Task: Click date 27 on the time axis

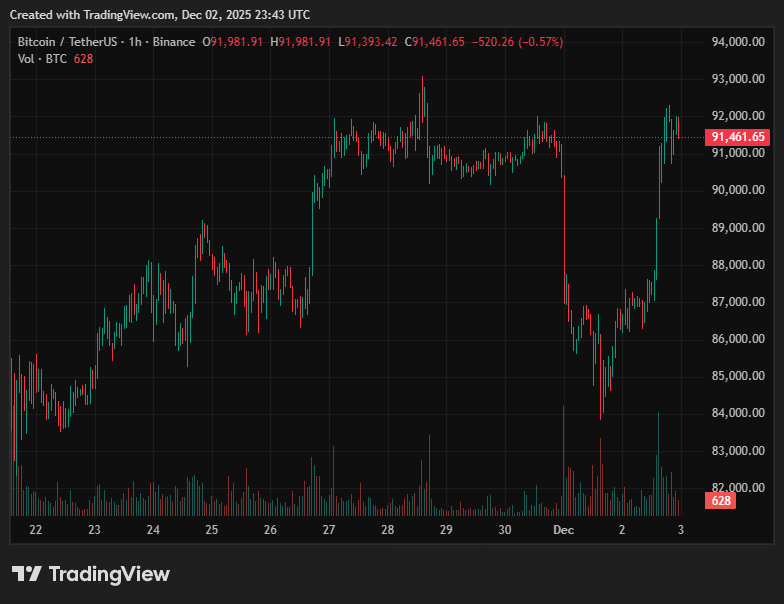Action: (x=329, y=530)
